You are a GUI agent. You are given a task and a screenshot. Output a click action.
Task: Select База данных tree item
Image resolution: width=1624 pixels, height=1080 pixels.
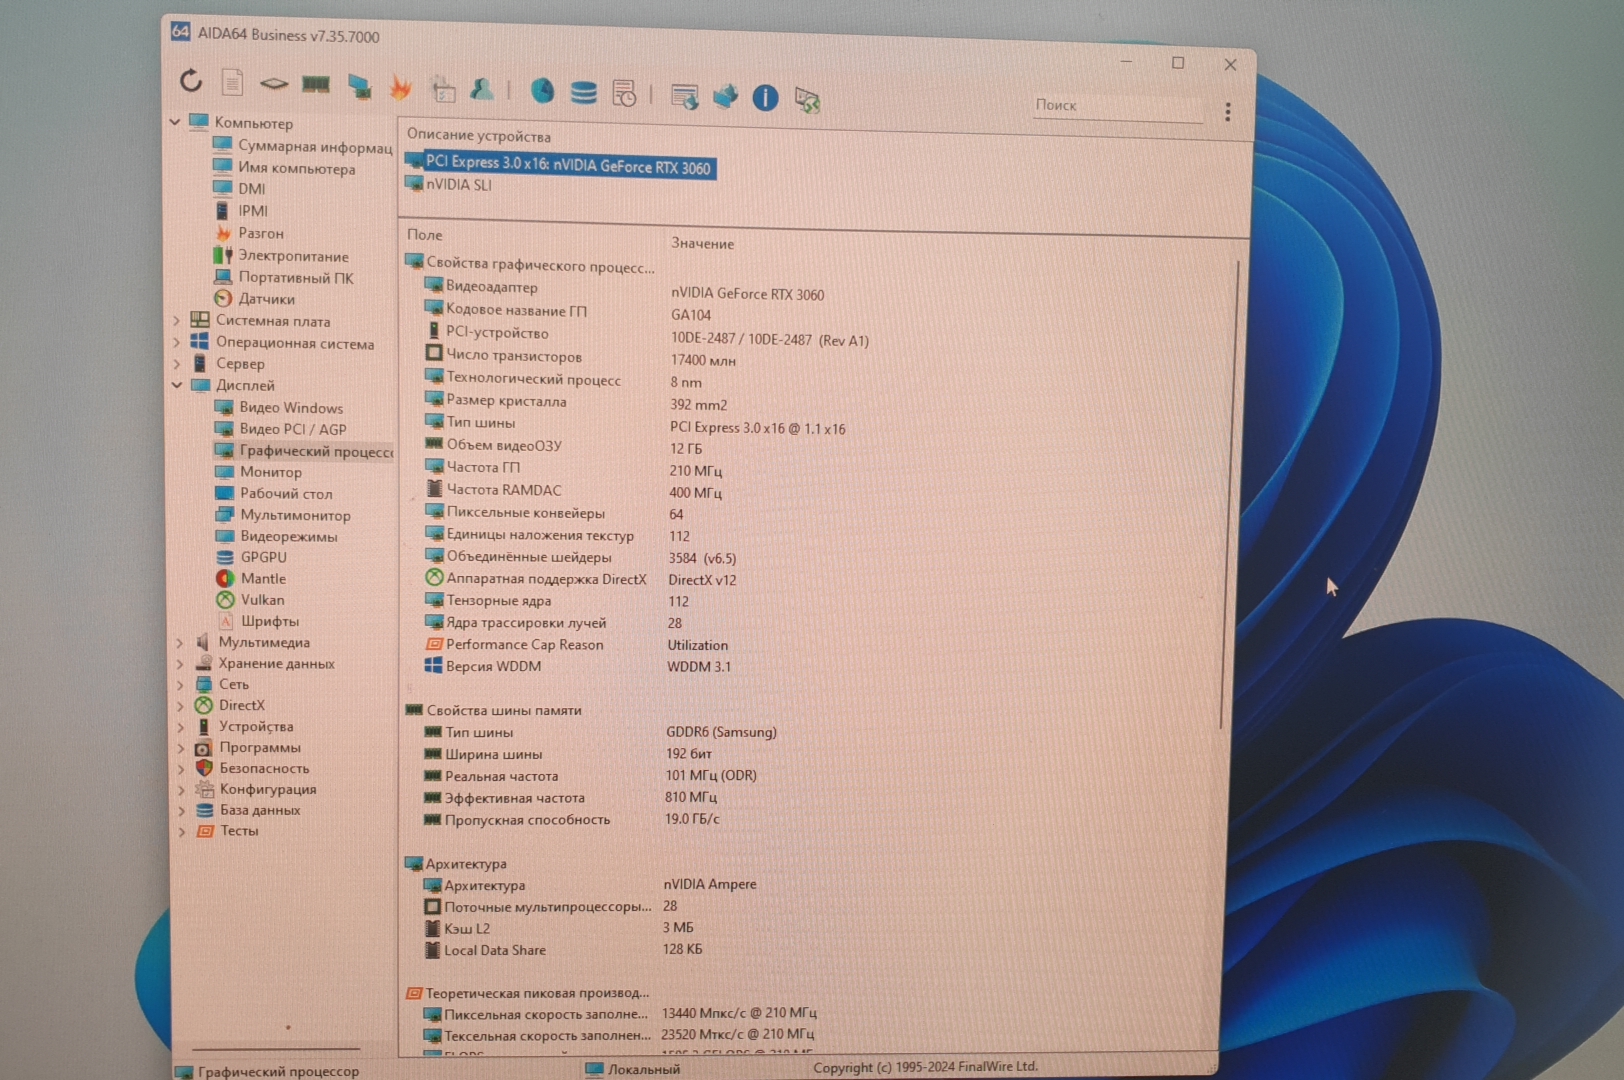(249, 810)
